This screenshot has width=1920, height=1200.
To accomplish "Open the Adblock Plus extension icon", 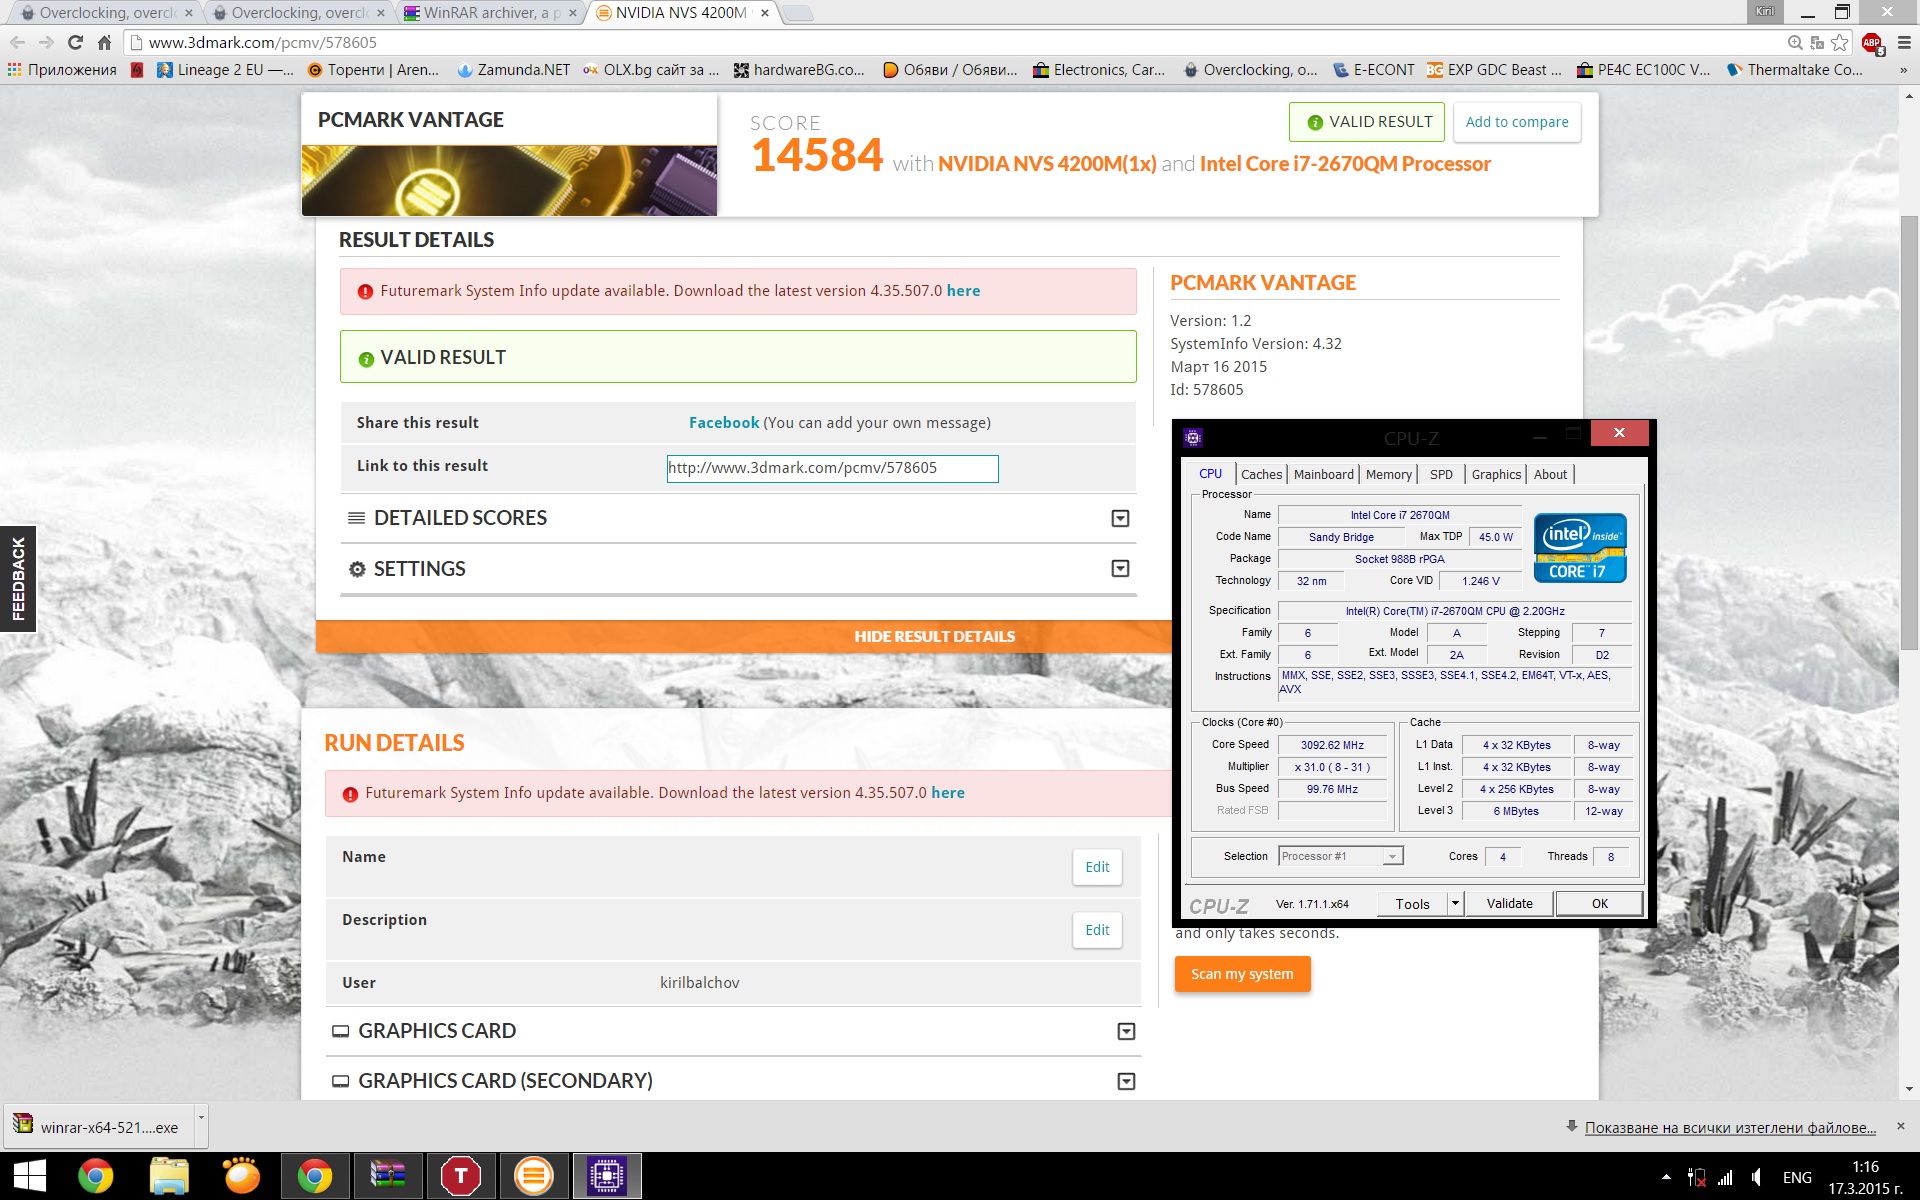I will (x=1871, y=42).
